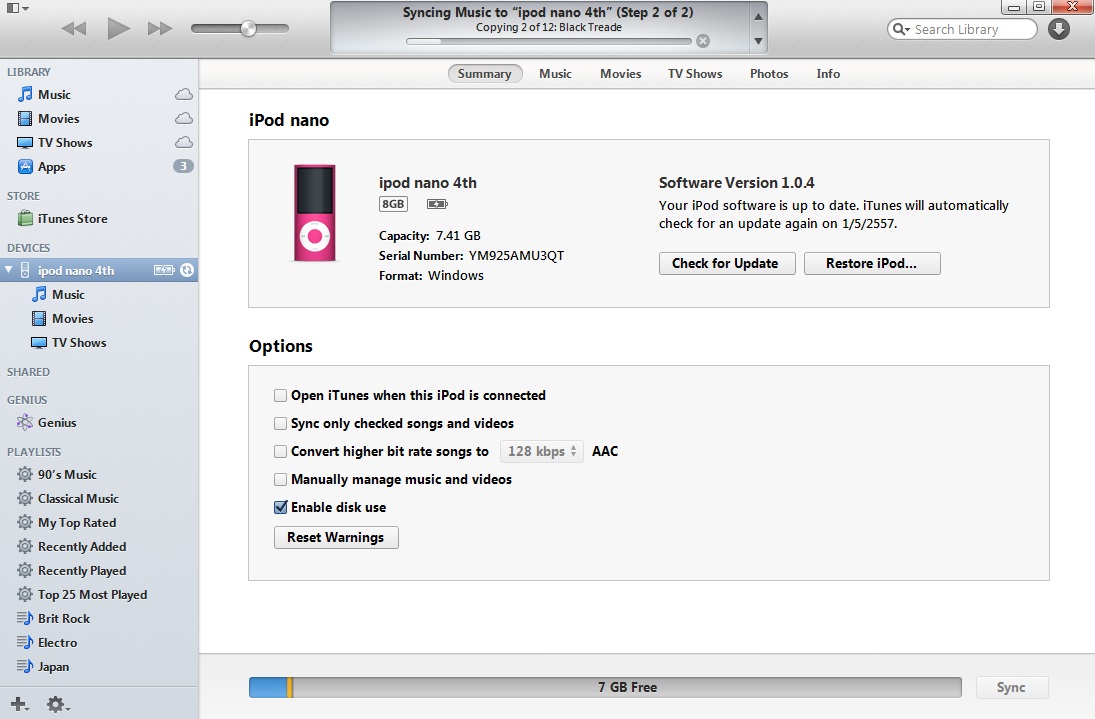The image size is (1095, 719).
Task: Switch to the Info tab
Action: (x=828, y=73)
